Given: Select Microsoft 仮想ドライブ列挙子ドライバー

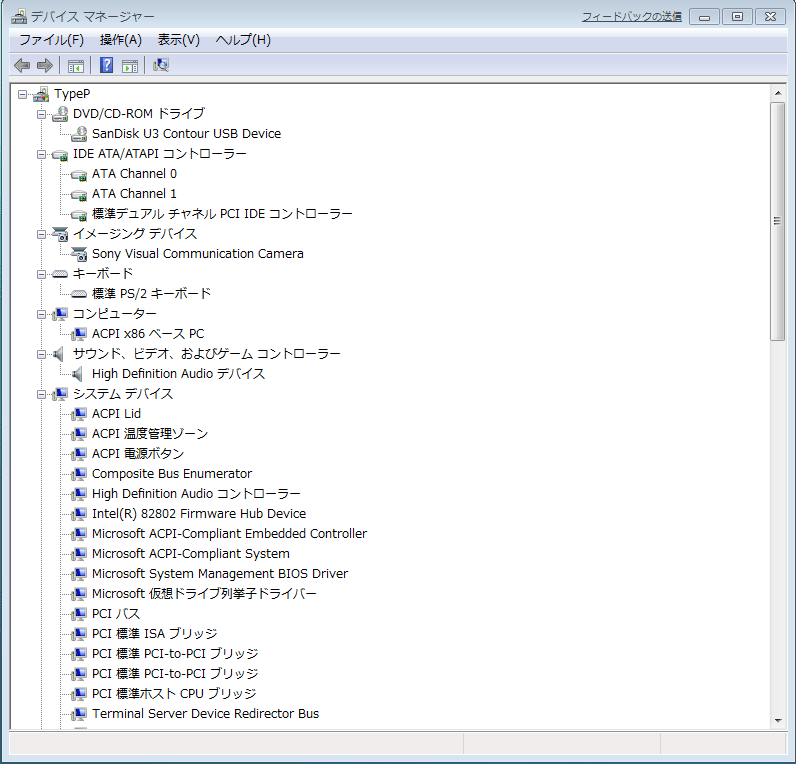Looking at the screenshot, I should (x=204, y=594).
